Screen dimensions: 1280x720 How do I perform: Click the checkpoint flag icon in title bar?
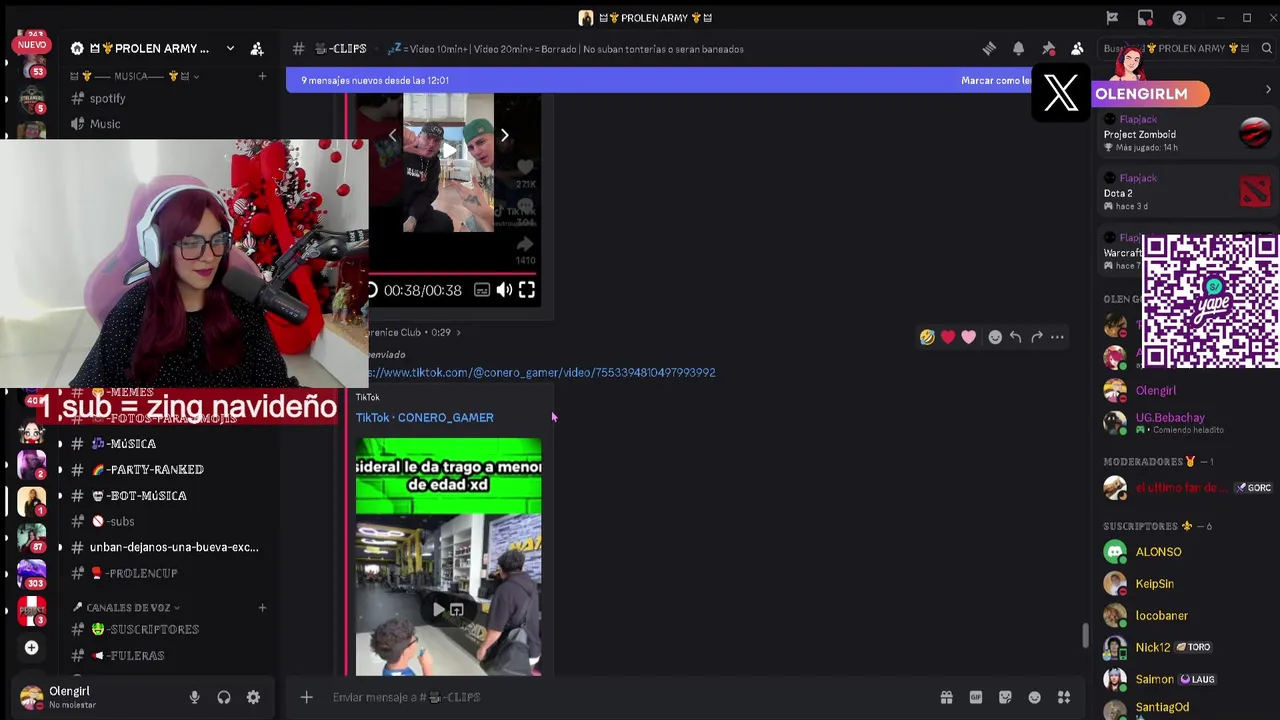1112,18
